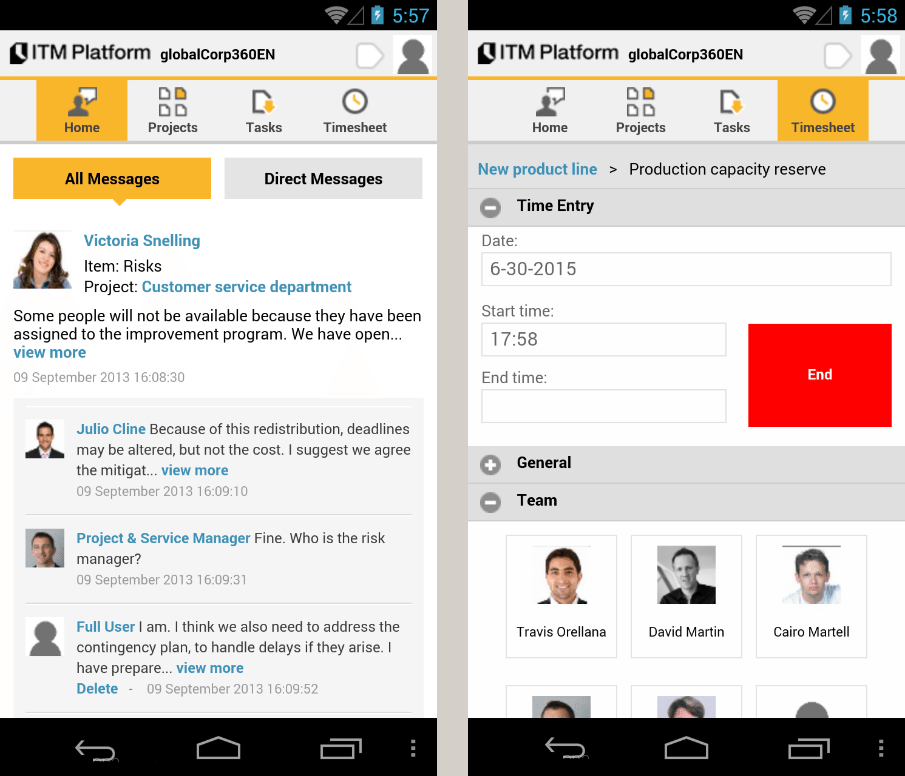Collapse the Team section
Viewport: 905px width, 776px height.
tap(491, 502)
